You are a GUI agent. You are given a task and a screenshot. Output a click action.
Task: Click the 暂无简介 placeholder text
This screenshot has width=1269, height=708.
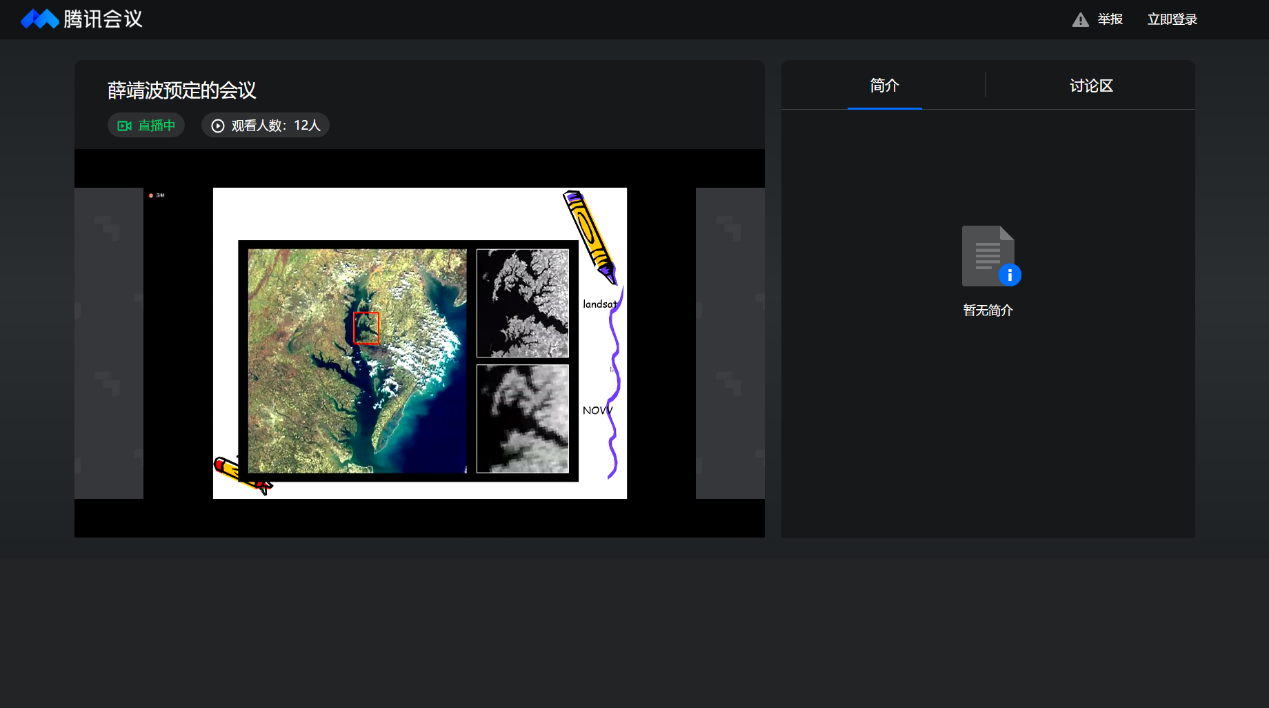pyautogui.click(x=988, y=310)
